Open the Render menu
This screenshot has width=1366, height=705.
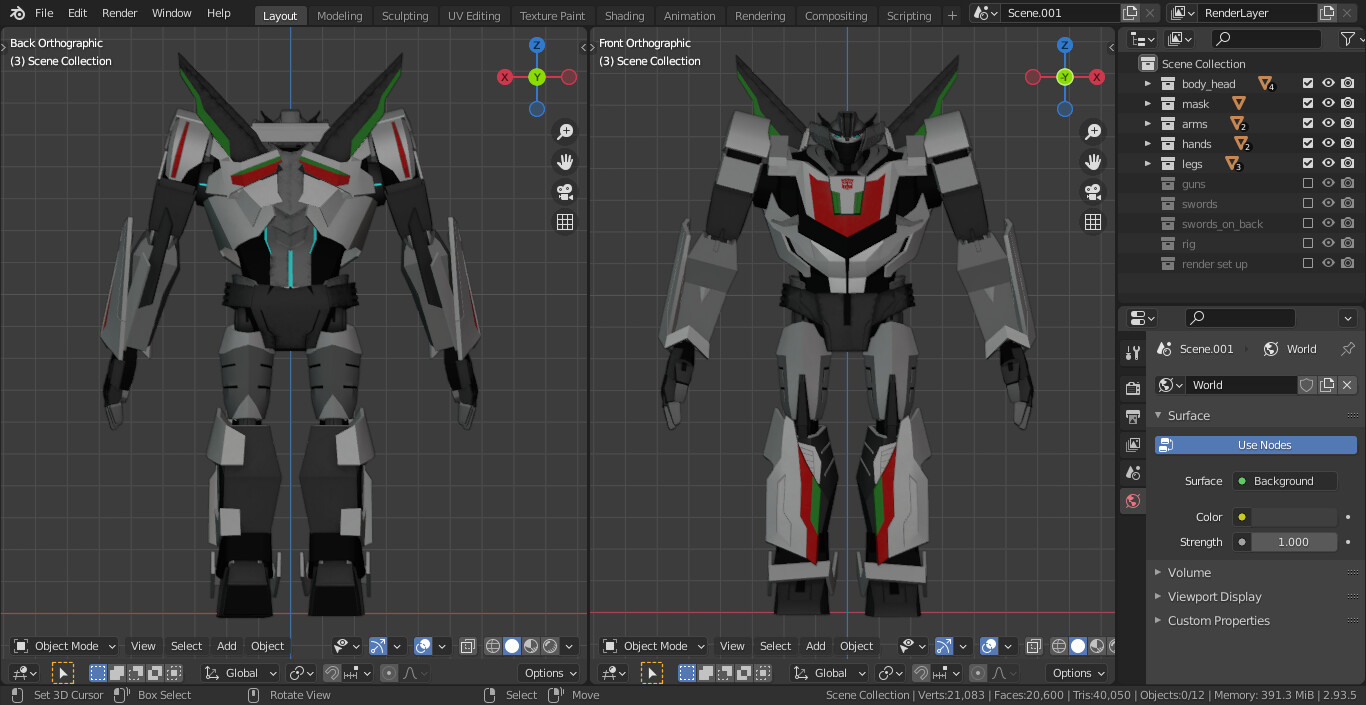point(119,13)
